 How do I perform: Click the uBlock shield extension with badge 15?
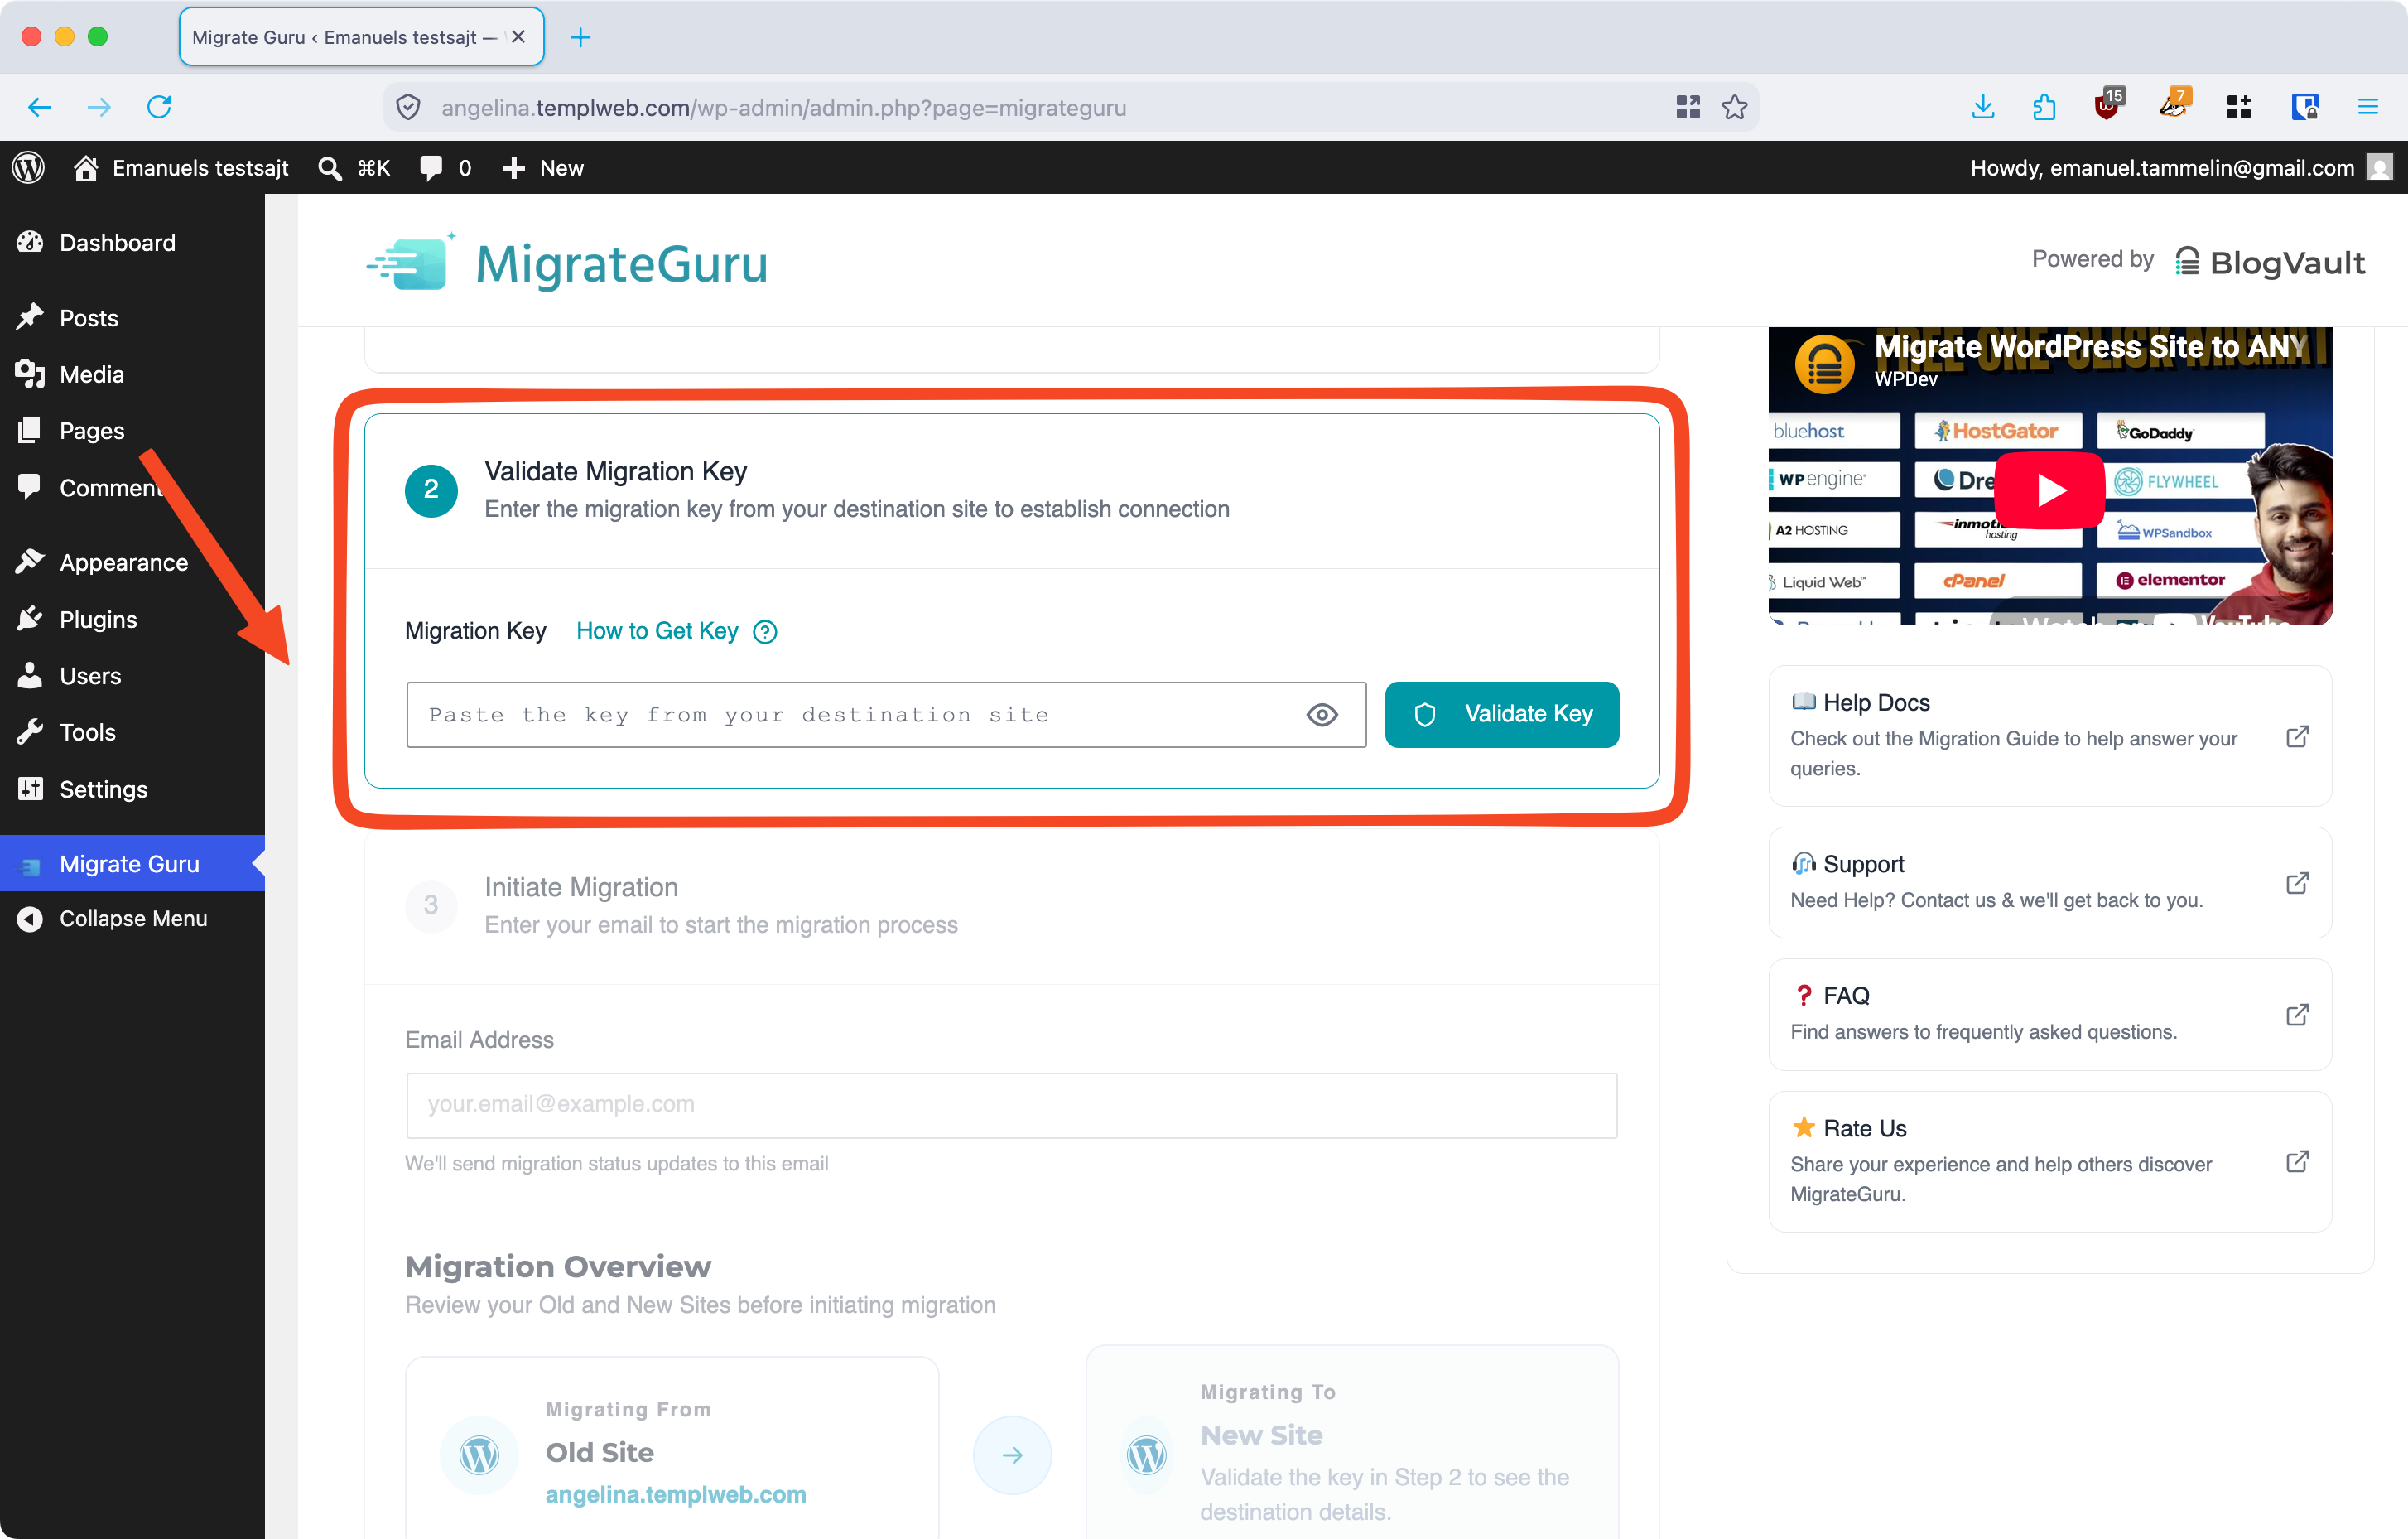tap(2108, 105)
